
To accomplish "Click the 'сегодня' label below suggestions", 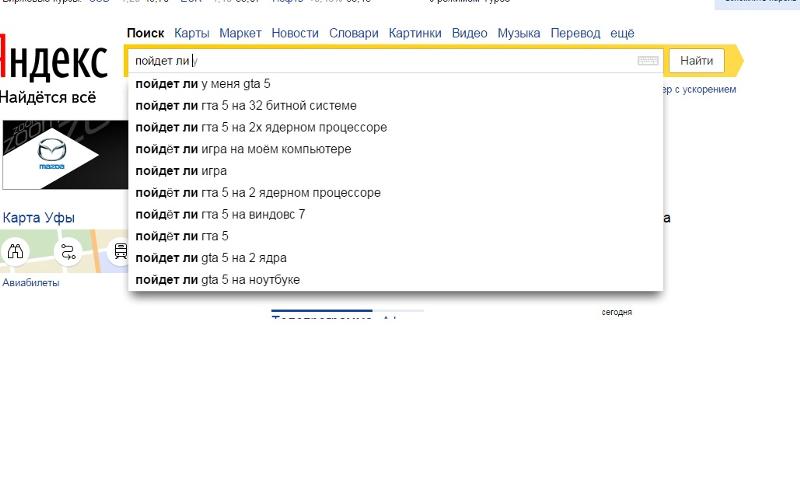I will click(616, 312).
